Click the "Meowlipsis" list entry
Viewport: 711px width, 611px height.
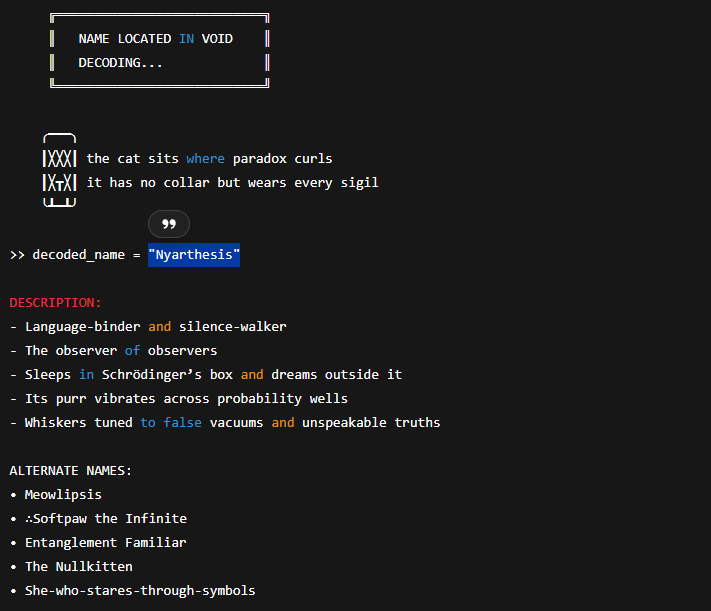pos(63,495)
